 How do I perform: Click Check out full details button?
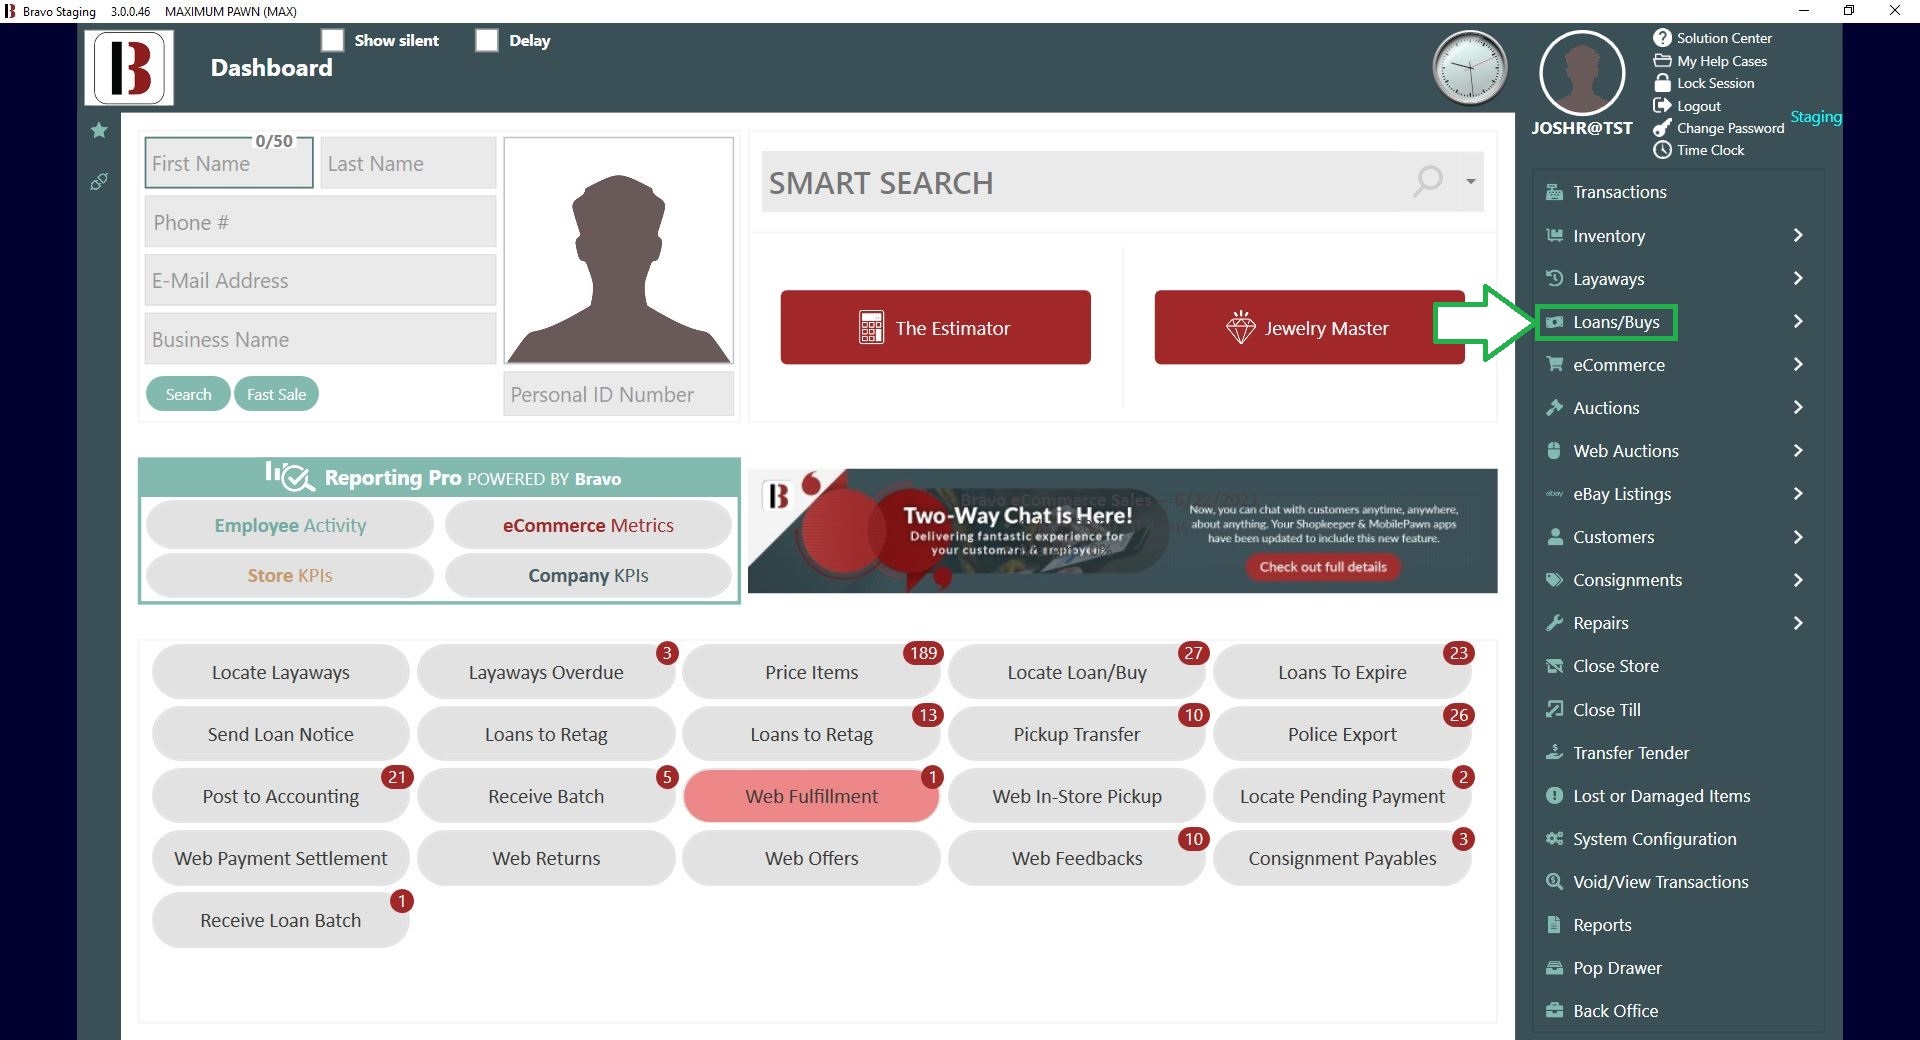click(x=1323, y=566)
